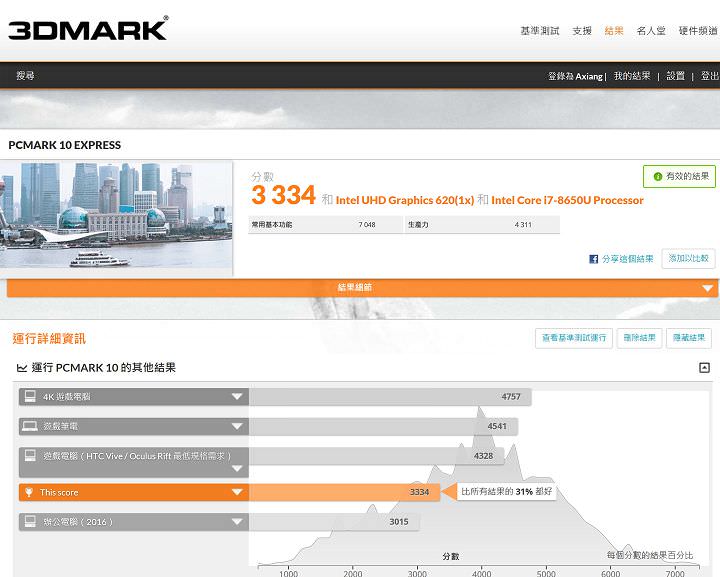
Task: Open Intel Core i7-8650U Processor link
Action: (x=567, y=200)
